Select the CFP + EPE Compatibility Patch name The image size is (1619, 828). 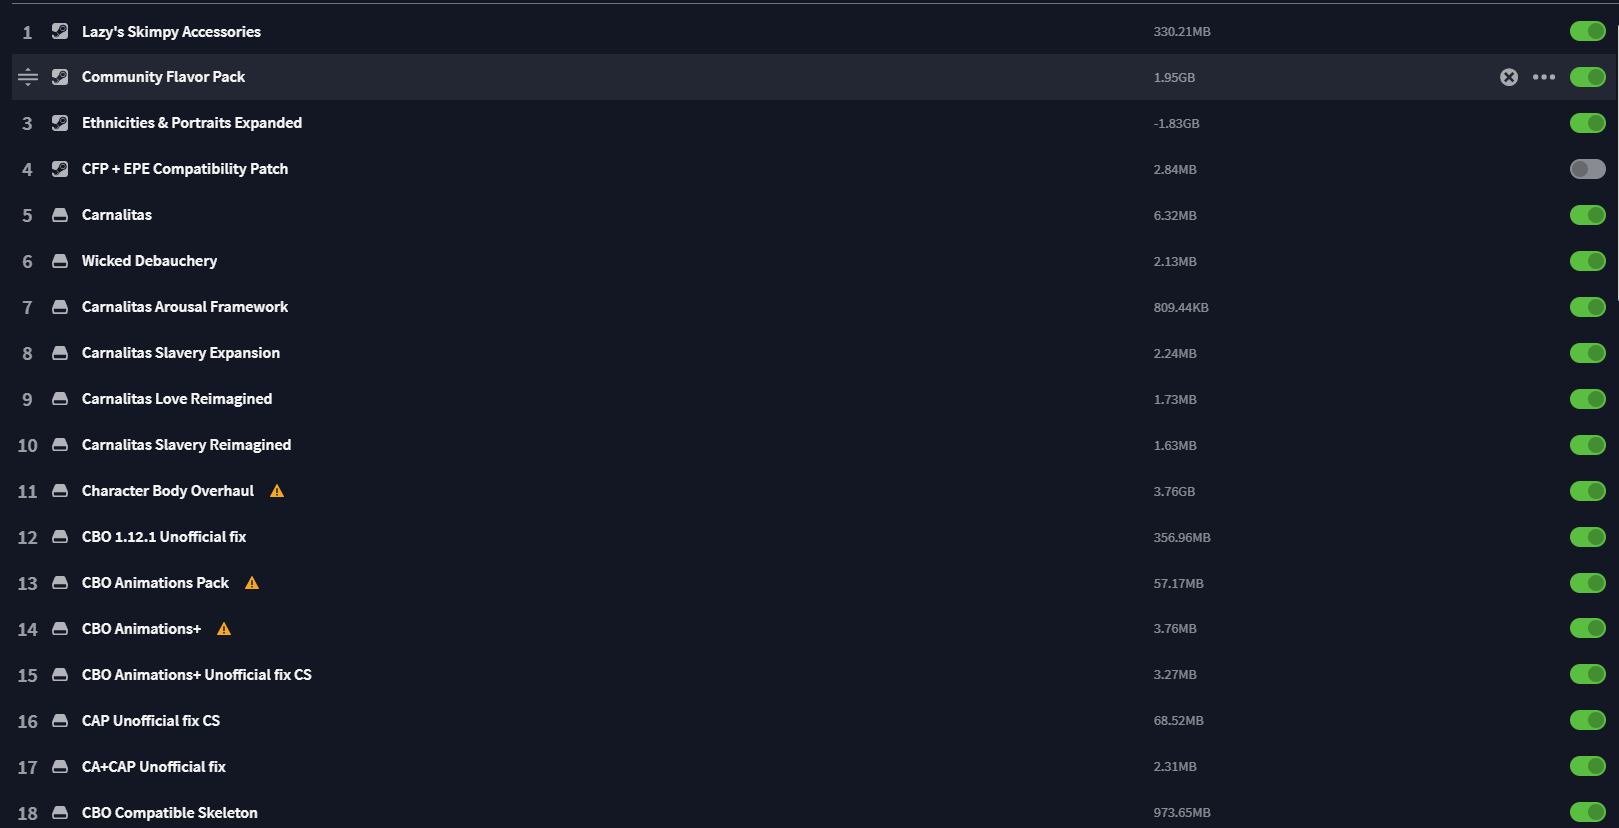pyautogui.click(x=185, y=169)
